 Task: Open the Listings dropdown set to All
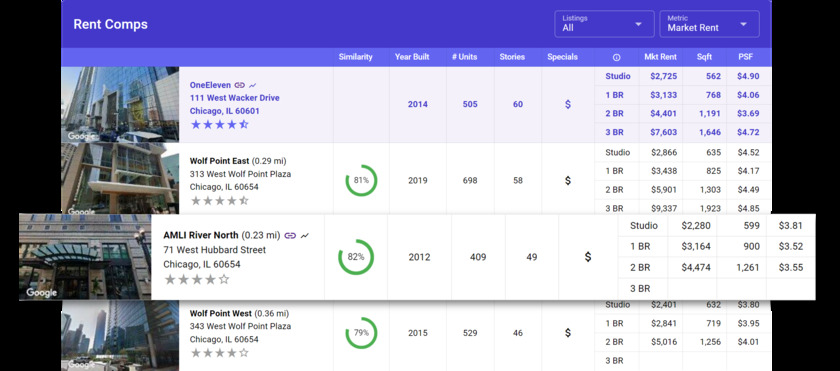pos(604,24)
